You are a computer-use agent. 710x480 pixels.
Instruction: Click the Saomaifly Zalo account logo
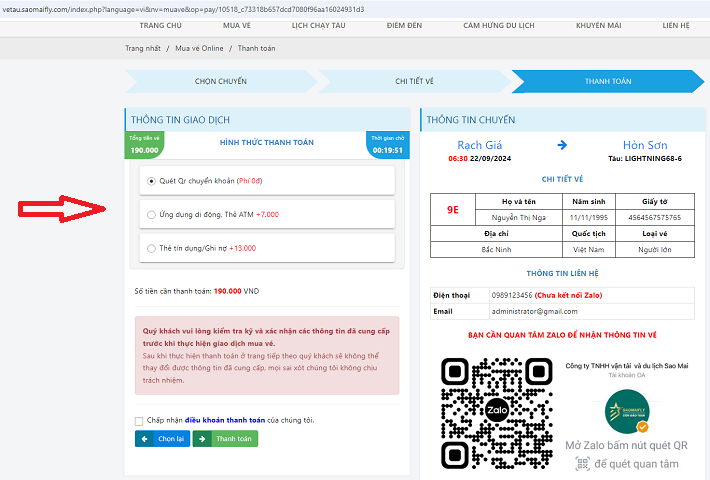(627, 412)
